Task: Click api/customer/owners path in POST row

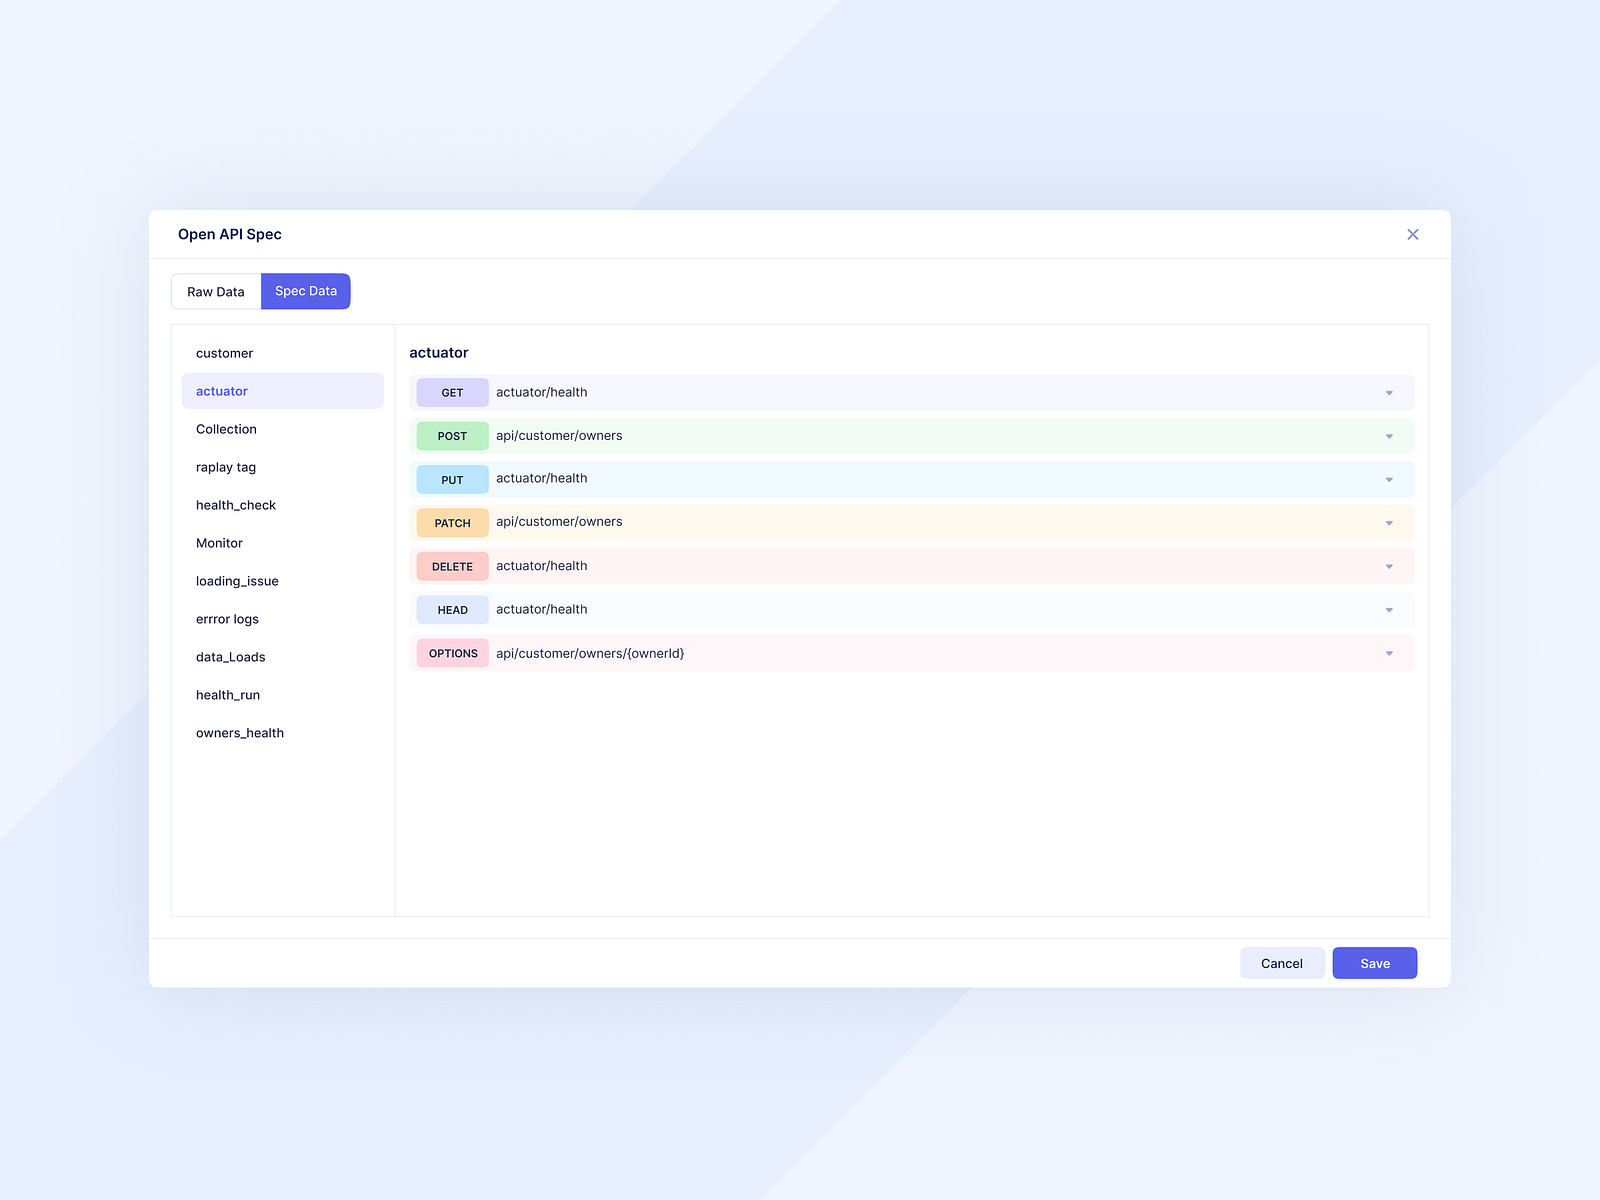Action: 559,436
